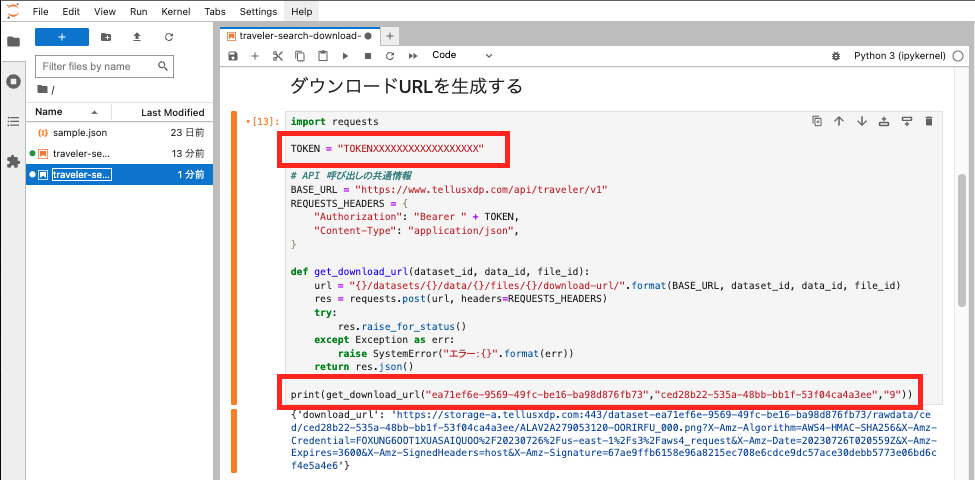Click the root folder breadcrumb icon
975x480 pixels.
[x=42, y=90]
